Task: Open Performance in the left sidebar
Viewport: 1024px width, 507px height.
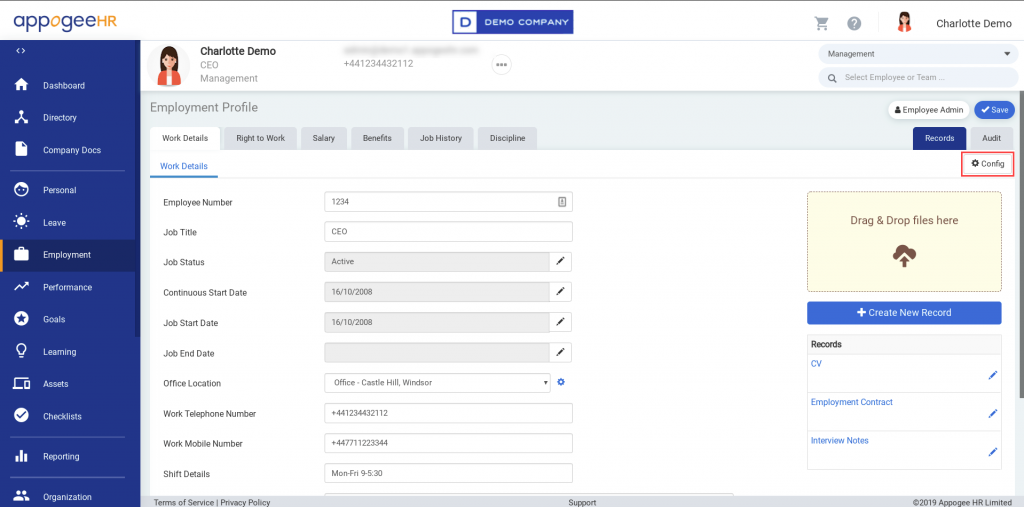Action: pos(67,287)
